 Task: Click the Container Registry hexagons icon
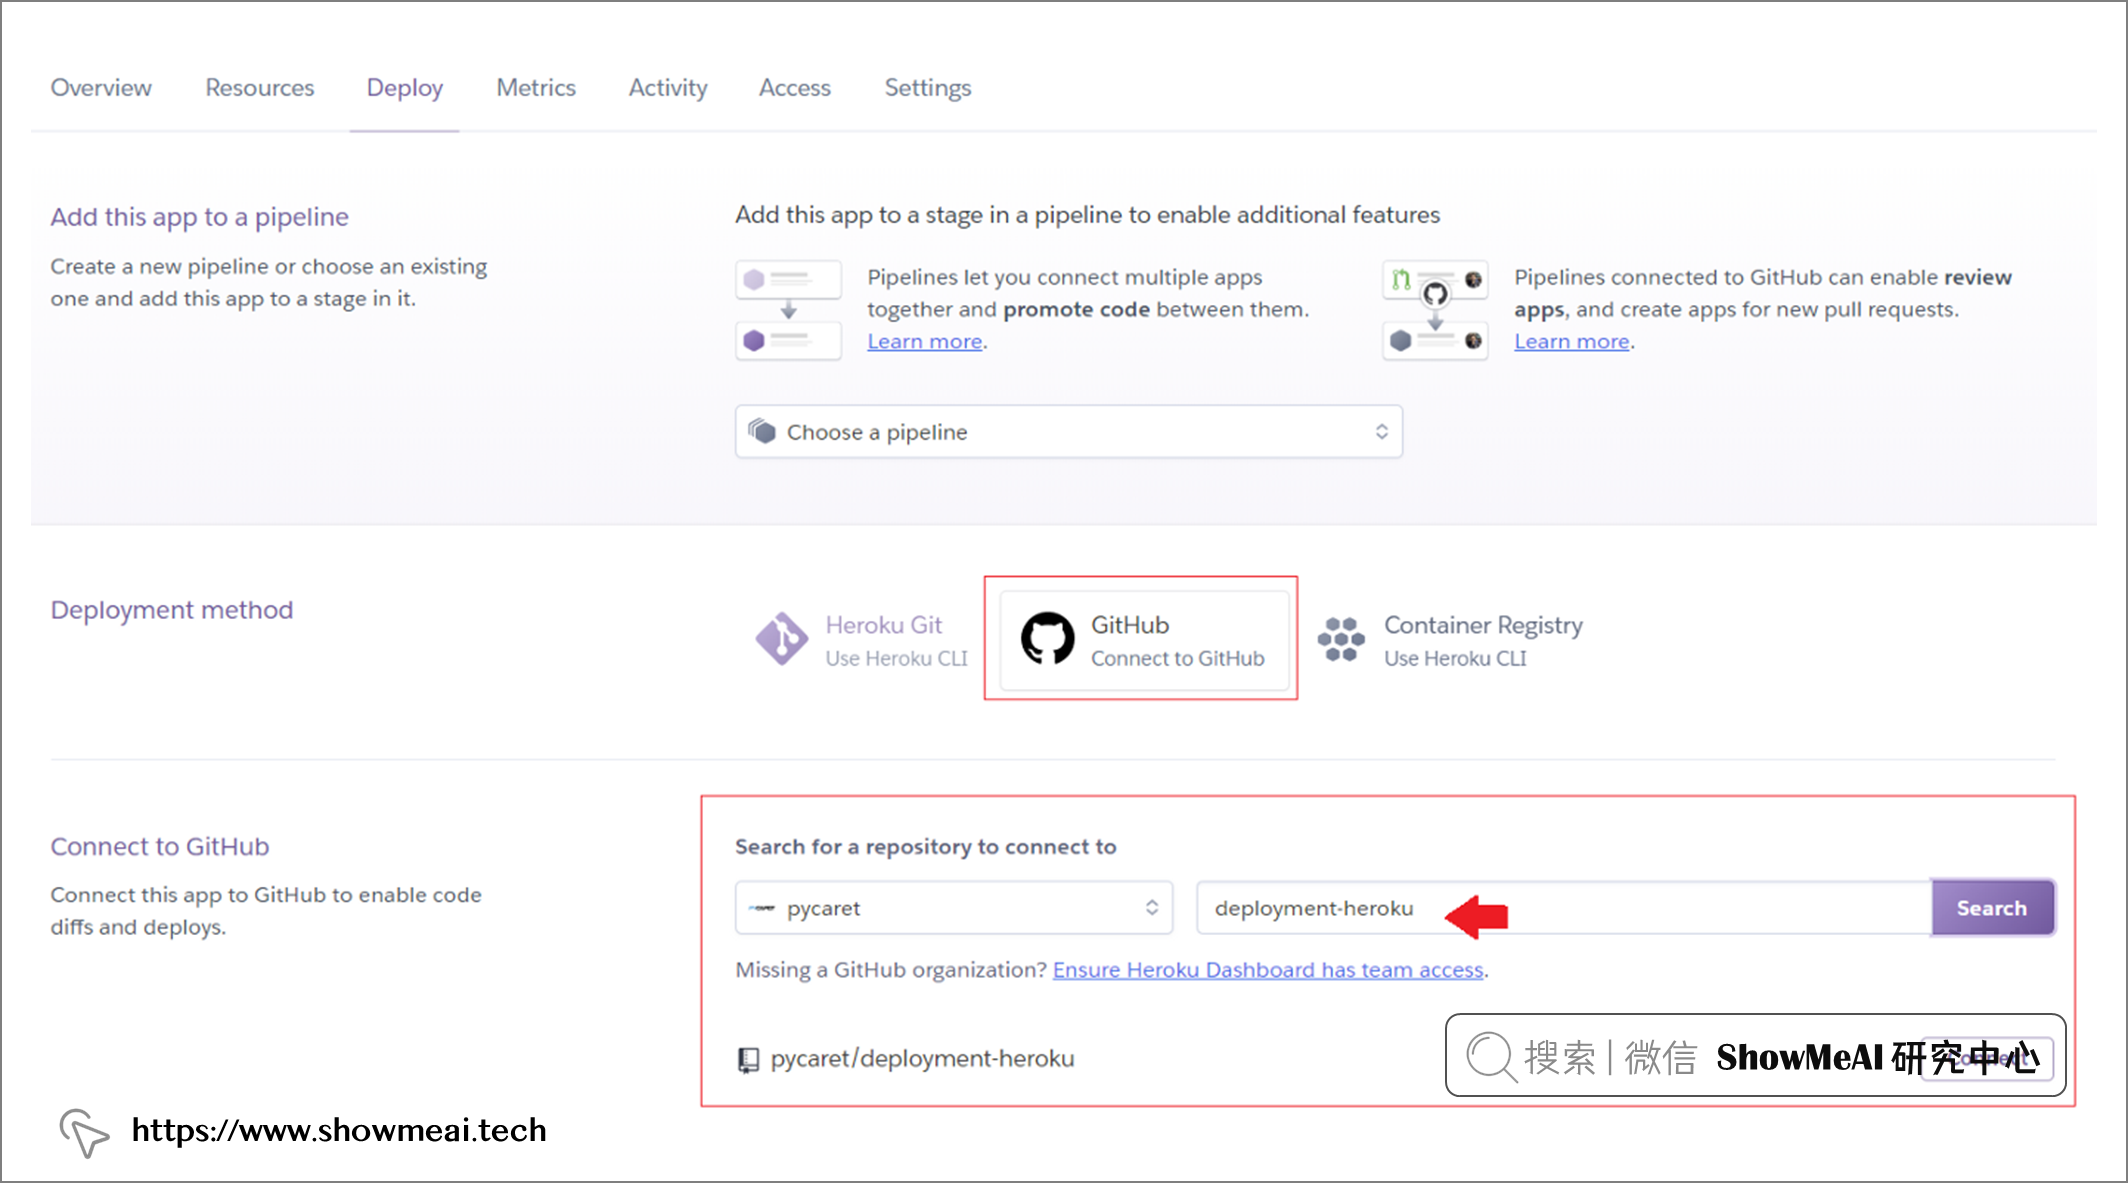pyautogui.click(x=1341, y=639)
